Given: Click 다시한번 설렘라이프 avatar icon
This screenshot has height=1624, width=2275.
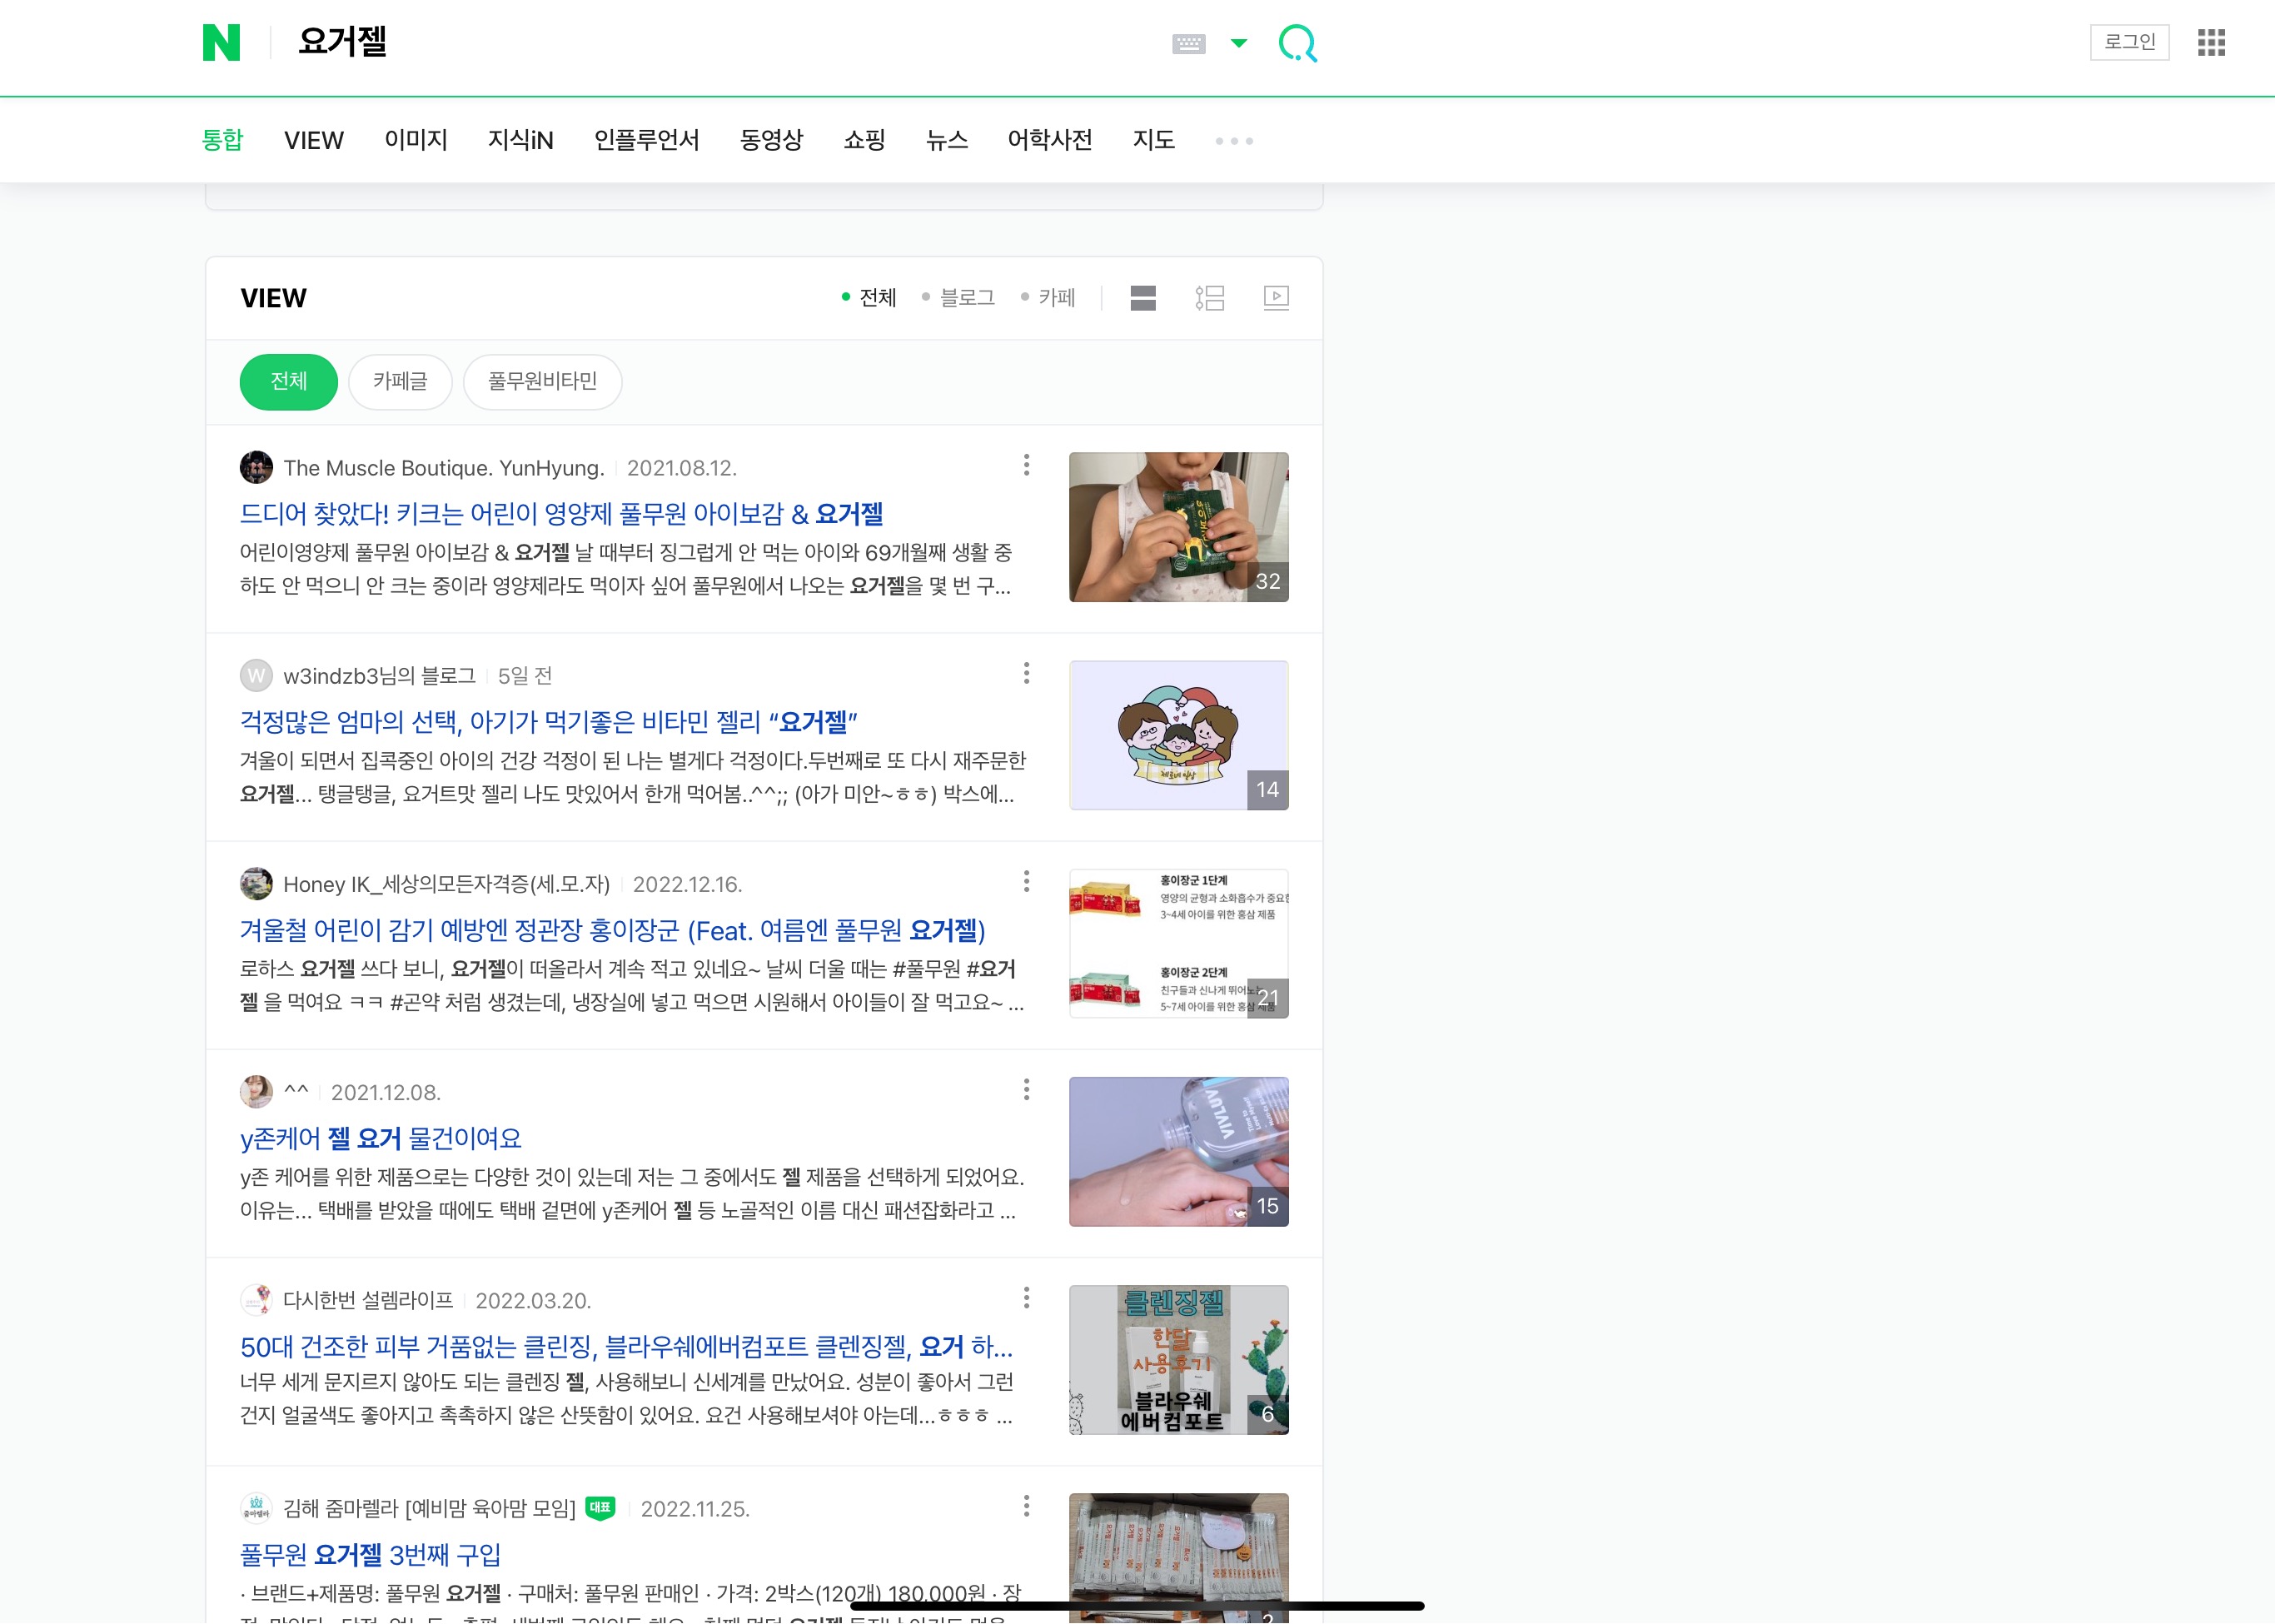Looking at the screenshot, I should tap(256, 1300).
